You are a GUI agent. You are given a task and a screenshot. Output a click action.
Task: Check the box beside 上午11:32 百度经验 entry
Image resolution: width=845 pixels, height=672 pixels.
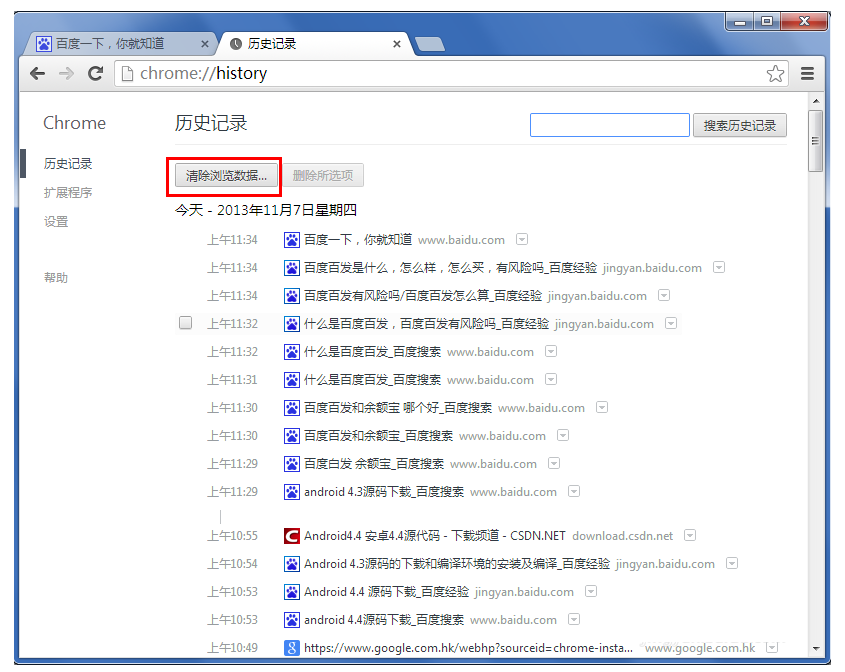(185, 323)
